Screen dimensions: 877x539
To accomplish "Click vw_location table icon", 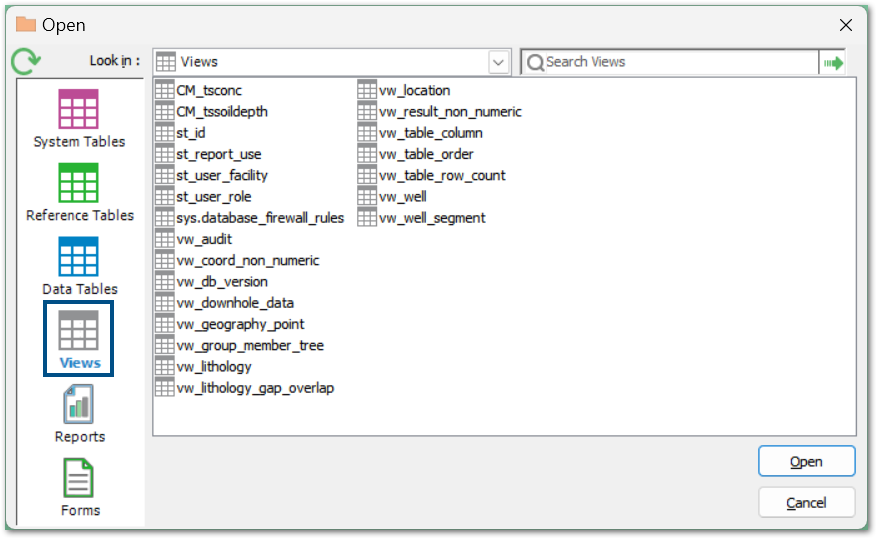I will [367, 91].
